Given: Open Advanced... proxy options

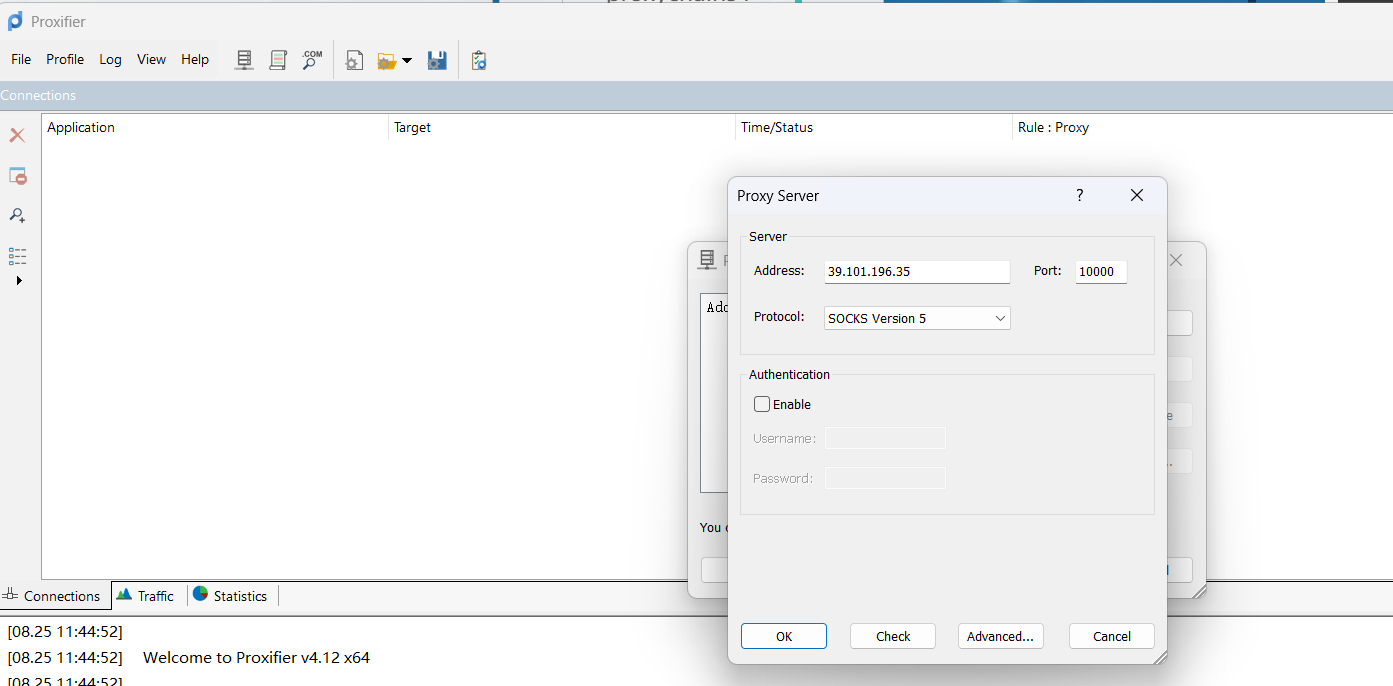Looking at the screenshot, I should point(1001,636).
